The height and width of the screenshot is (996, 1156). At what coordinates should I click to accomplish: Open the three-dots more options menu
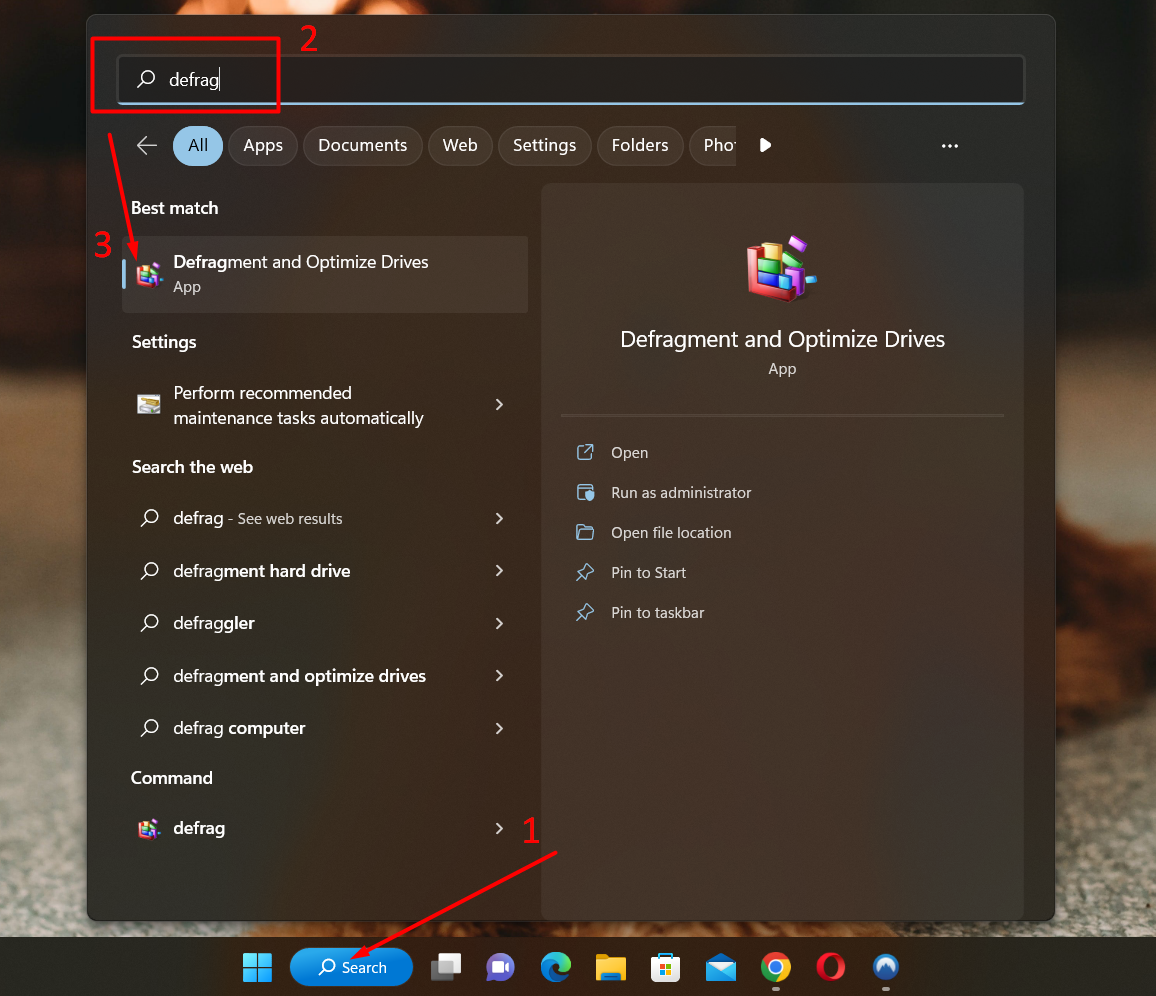pyautogui.click(x=950, y=146)
